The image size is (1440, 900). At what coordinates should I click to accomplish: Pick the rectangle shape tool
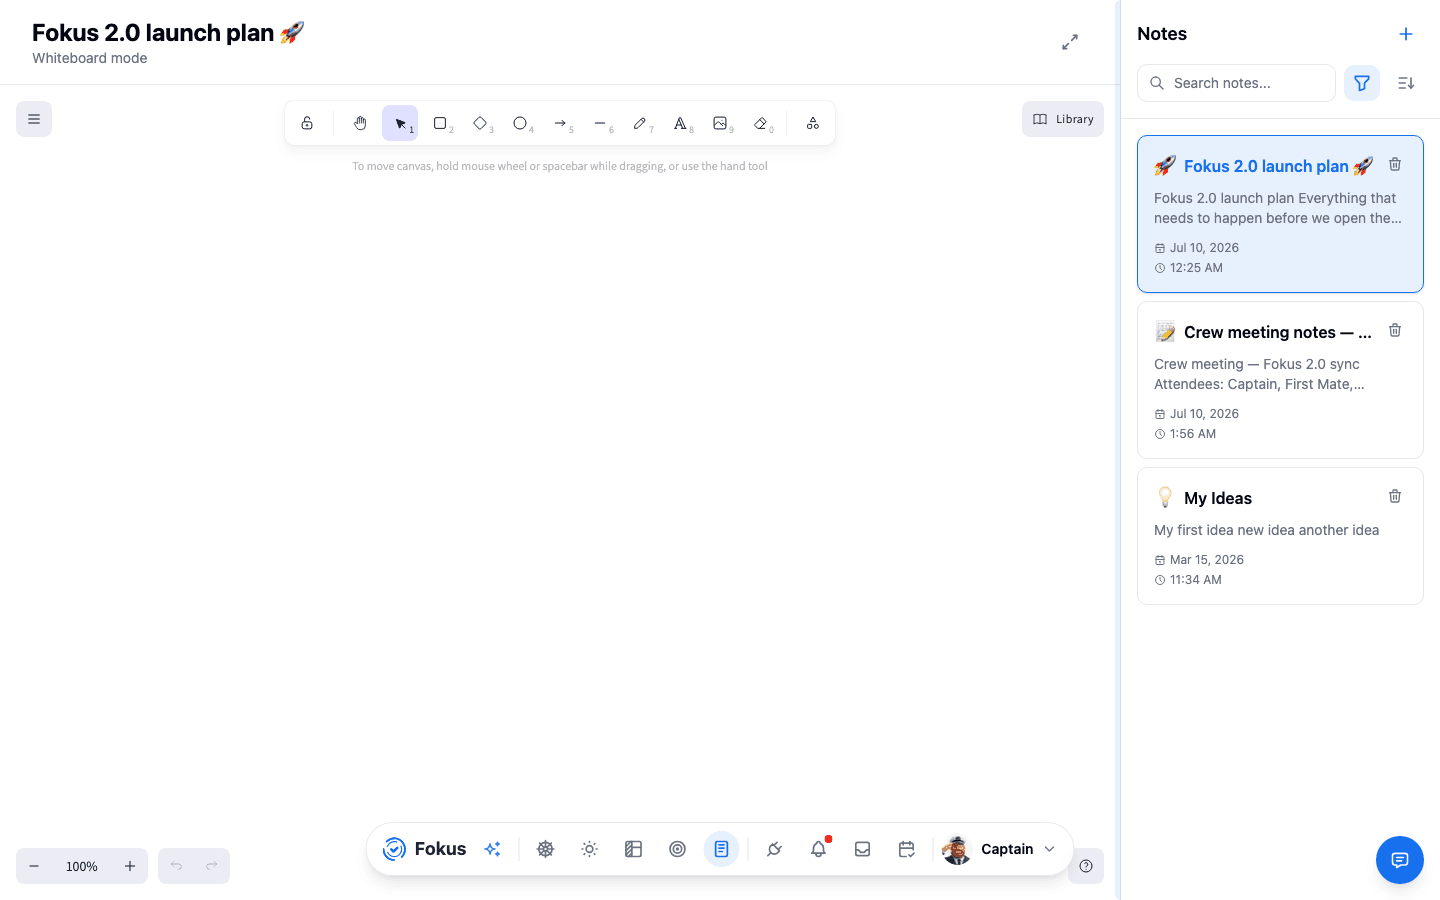[x=440, y=123]
